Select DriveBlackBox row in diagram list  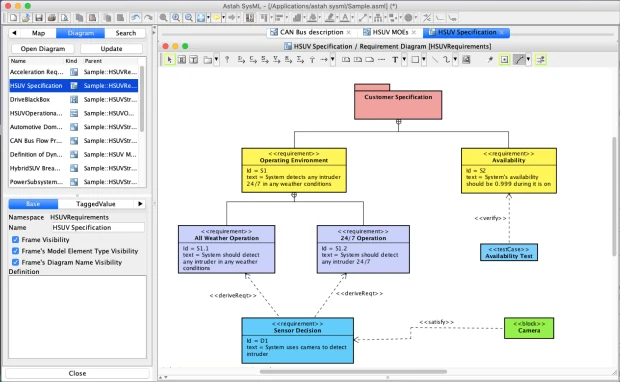coord(74,99)
